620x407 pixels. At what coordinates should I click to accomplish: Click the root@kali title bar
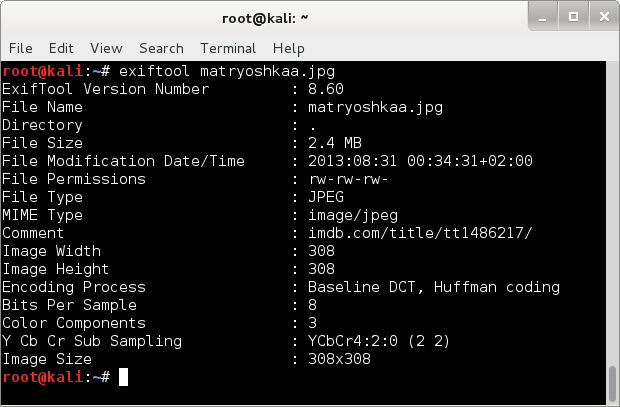coord(265,18)
